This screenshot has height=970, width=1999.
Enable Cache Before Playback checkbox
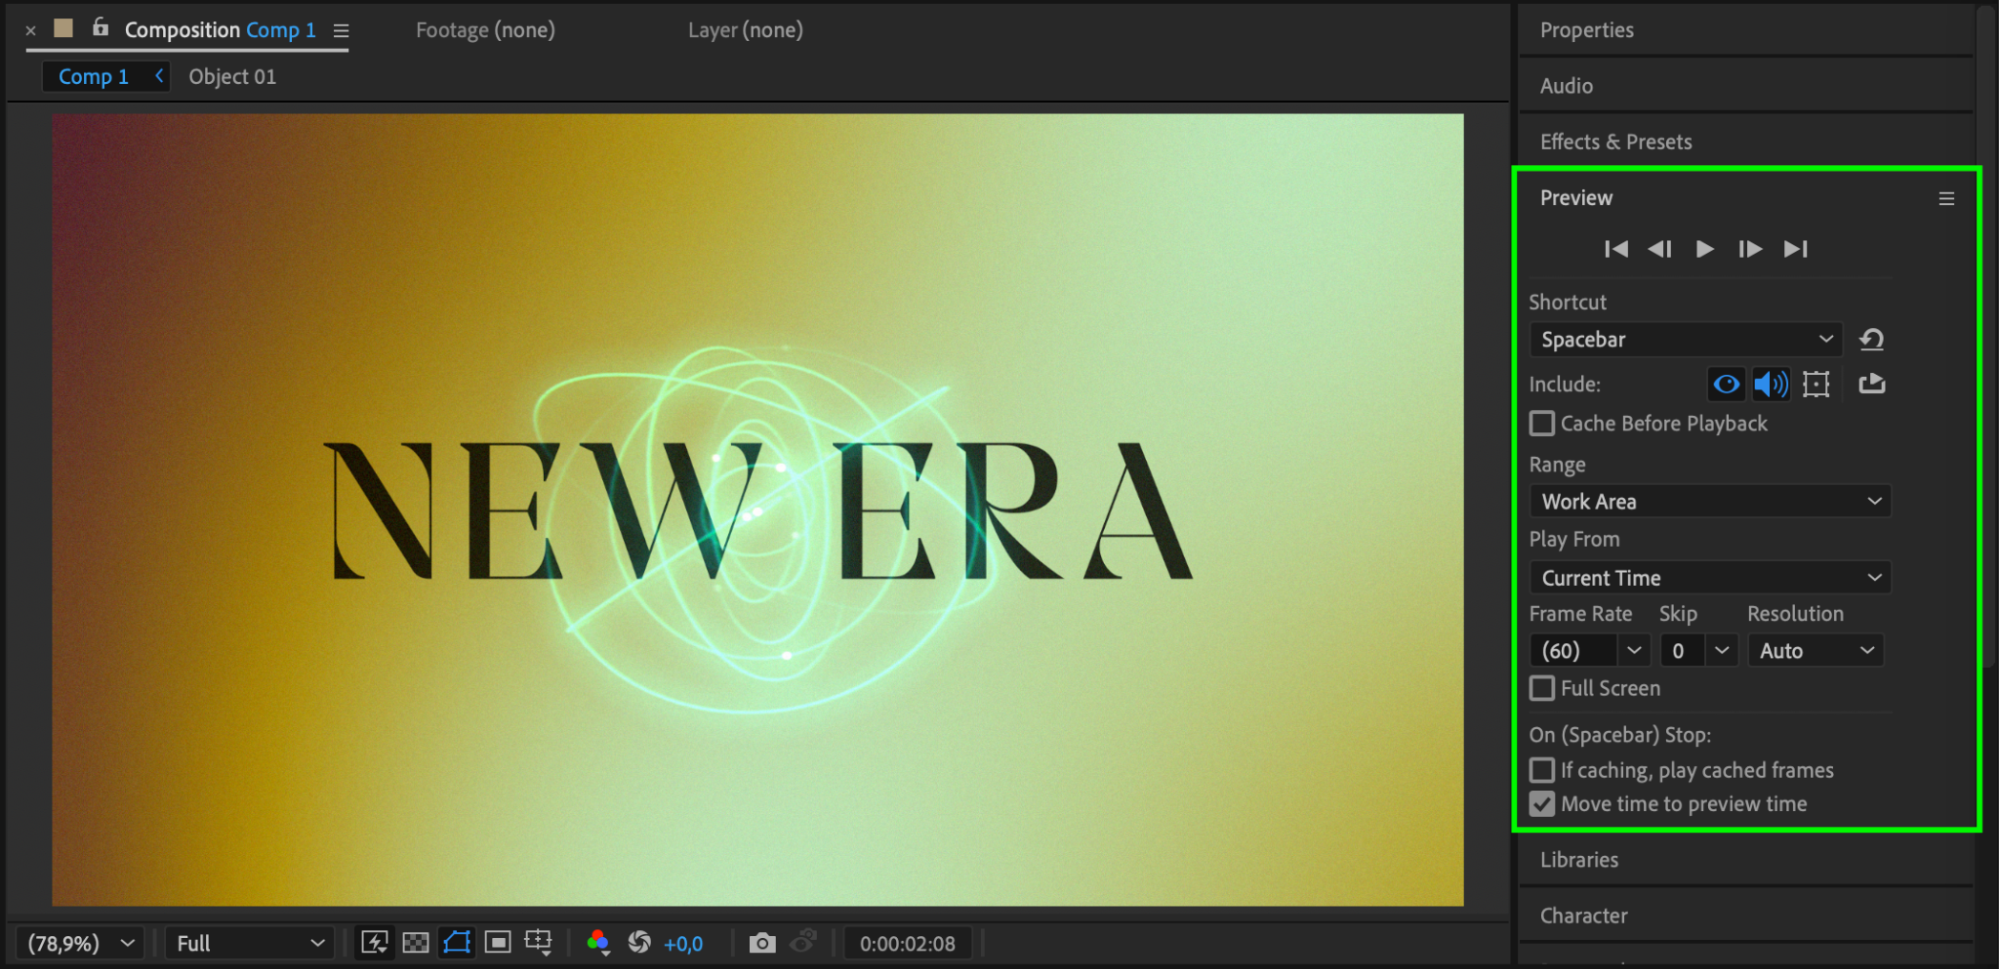coord(1542,424)
